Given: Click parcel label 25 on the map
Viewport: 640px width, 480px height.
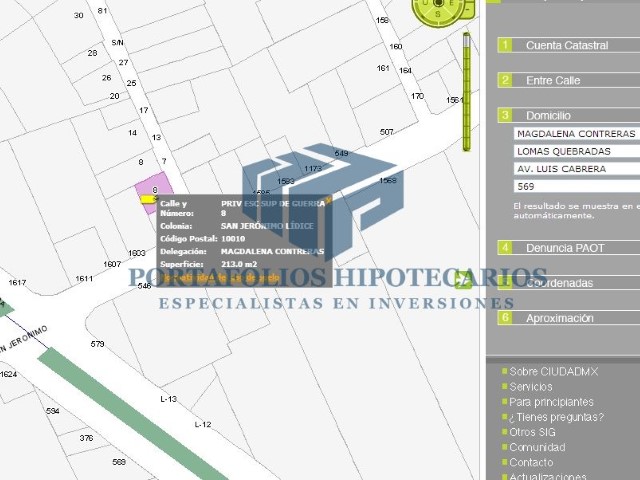Looking at the screenshot, I should [x=131, y=83].
